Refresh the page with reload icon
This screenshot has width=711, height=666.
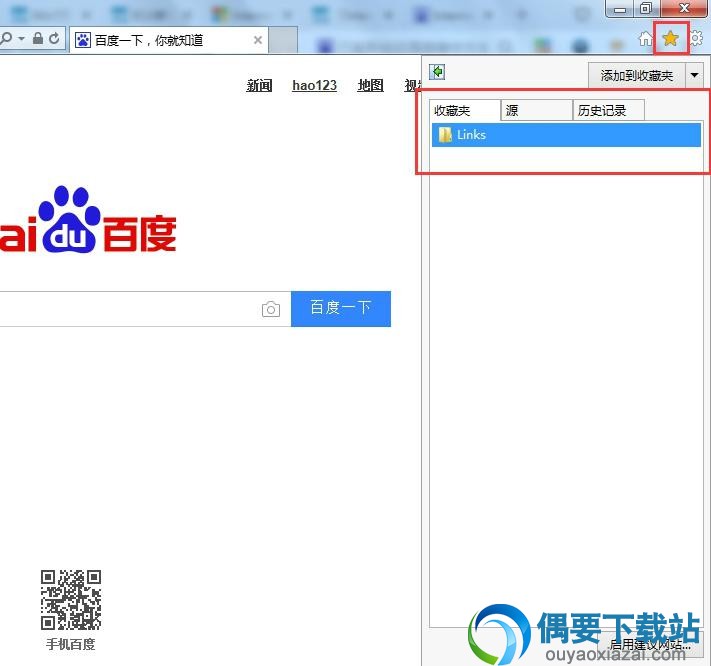(54, 39)
